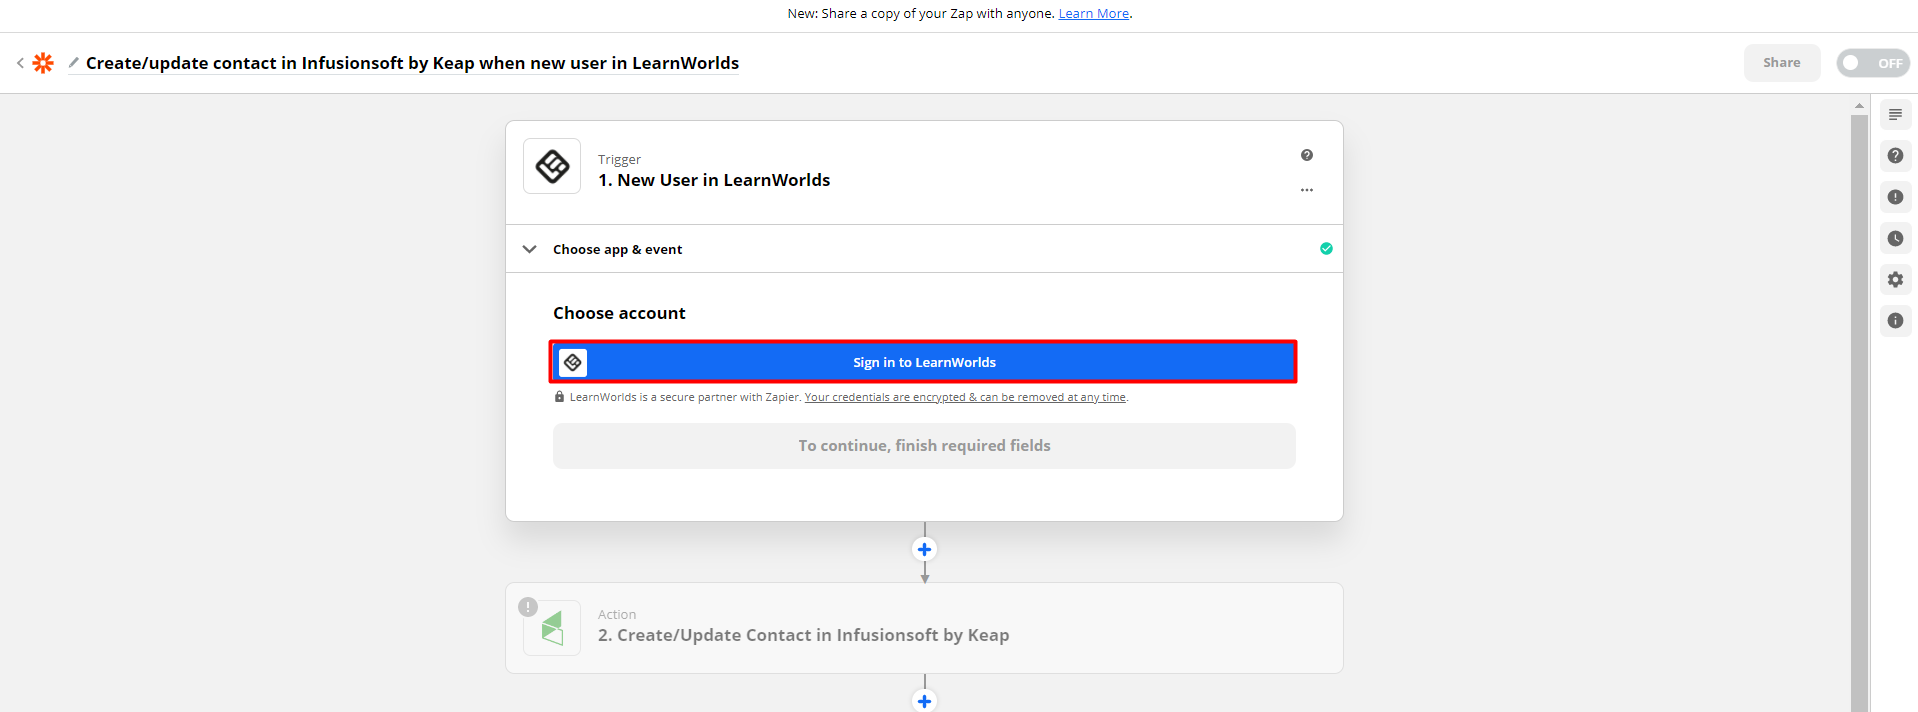Switch the Zap from OFF to on
Viewport: 1918px width, 712px height.
(1871, 62)
